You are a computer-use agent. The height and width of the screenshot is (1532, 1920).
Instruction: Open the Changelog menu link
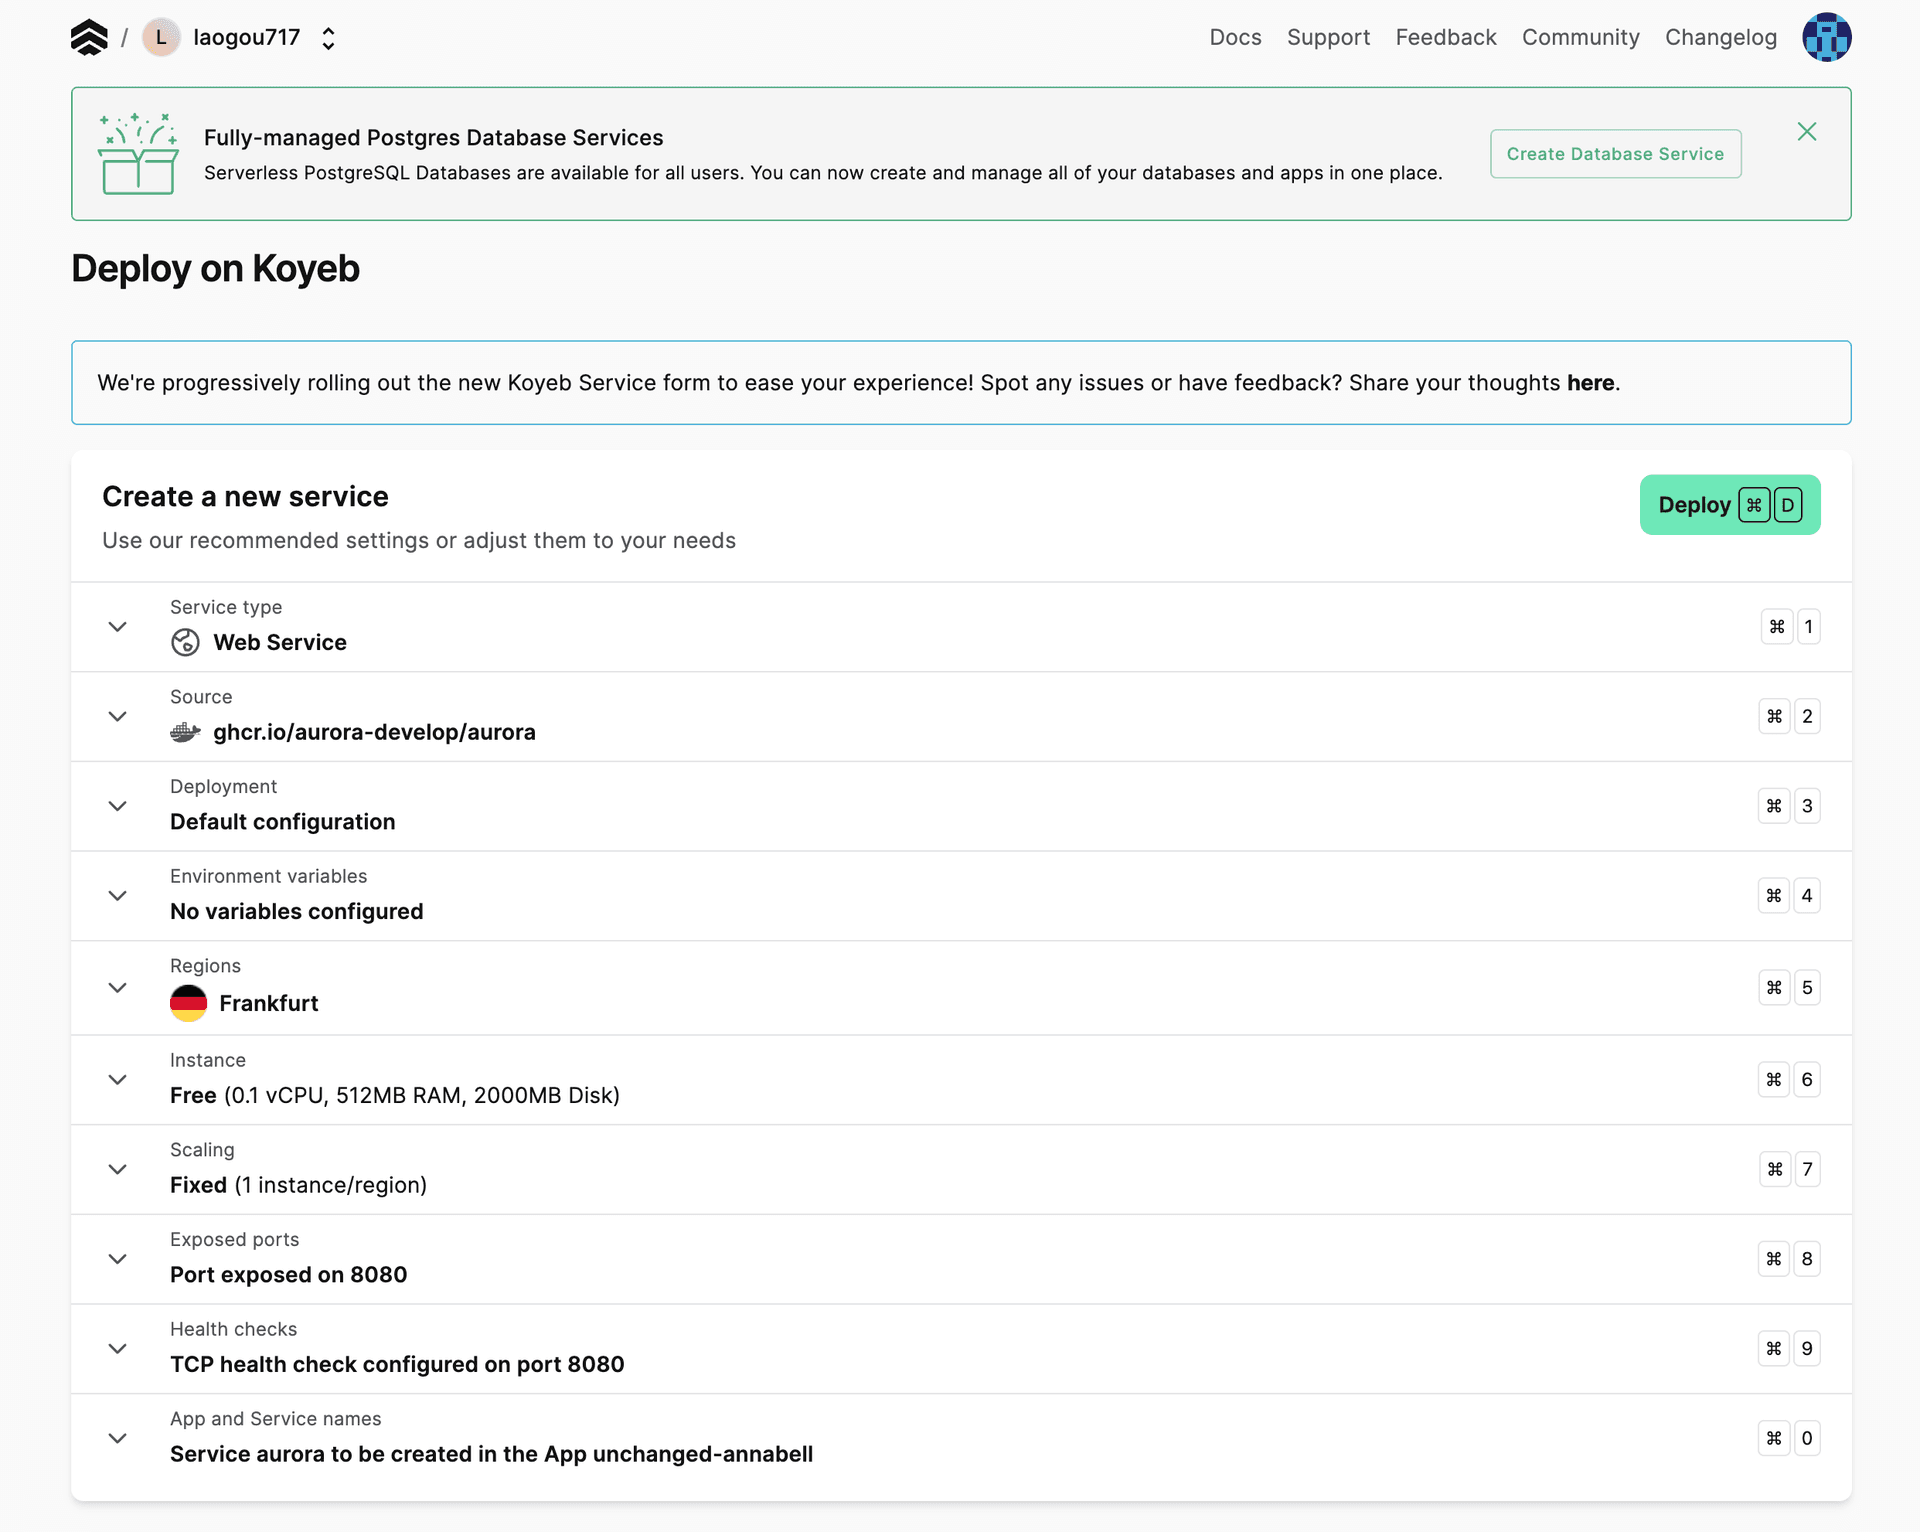pos(1721,38)
